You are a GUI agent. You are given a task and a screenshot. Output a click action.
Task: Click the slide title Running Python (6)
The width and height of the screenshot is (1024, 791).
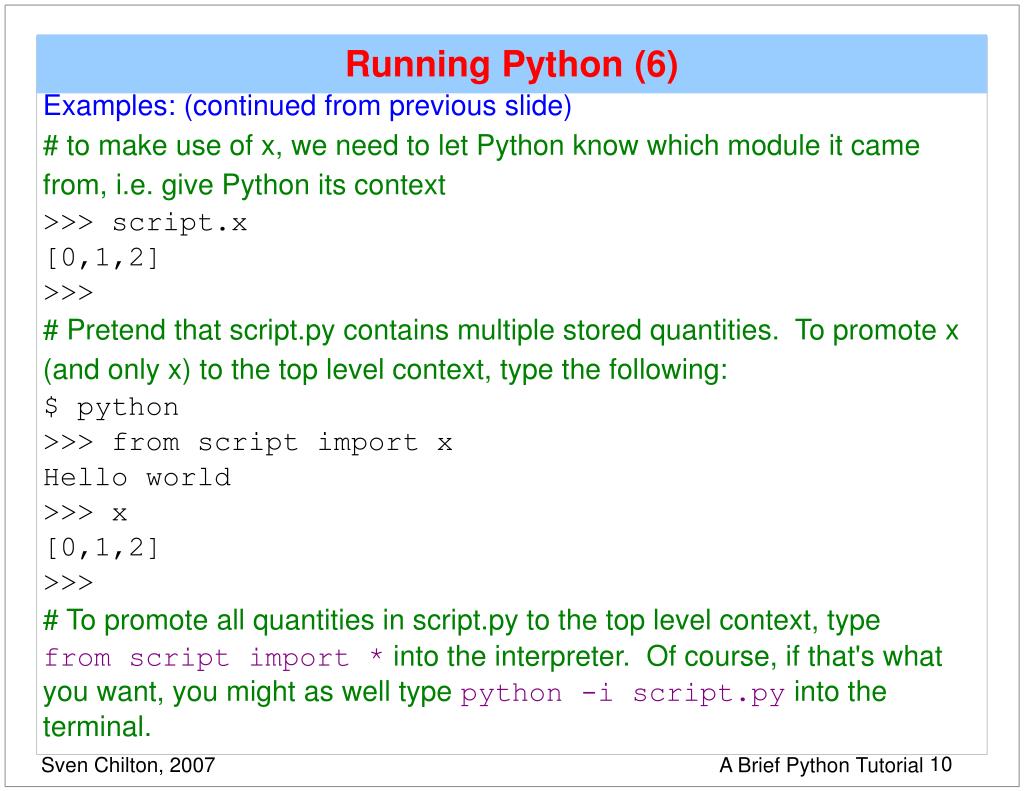click(511, 65)
